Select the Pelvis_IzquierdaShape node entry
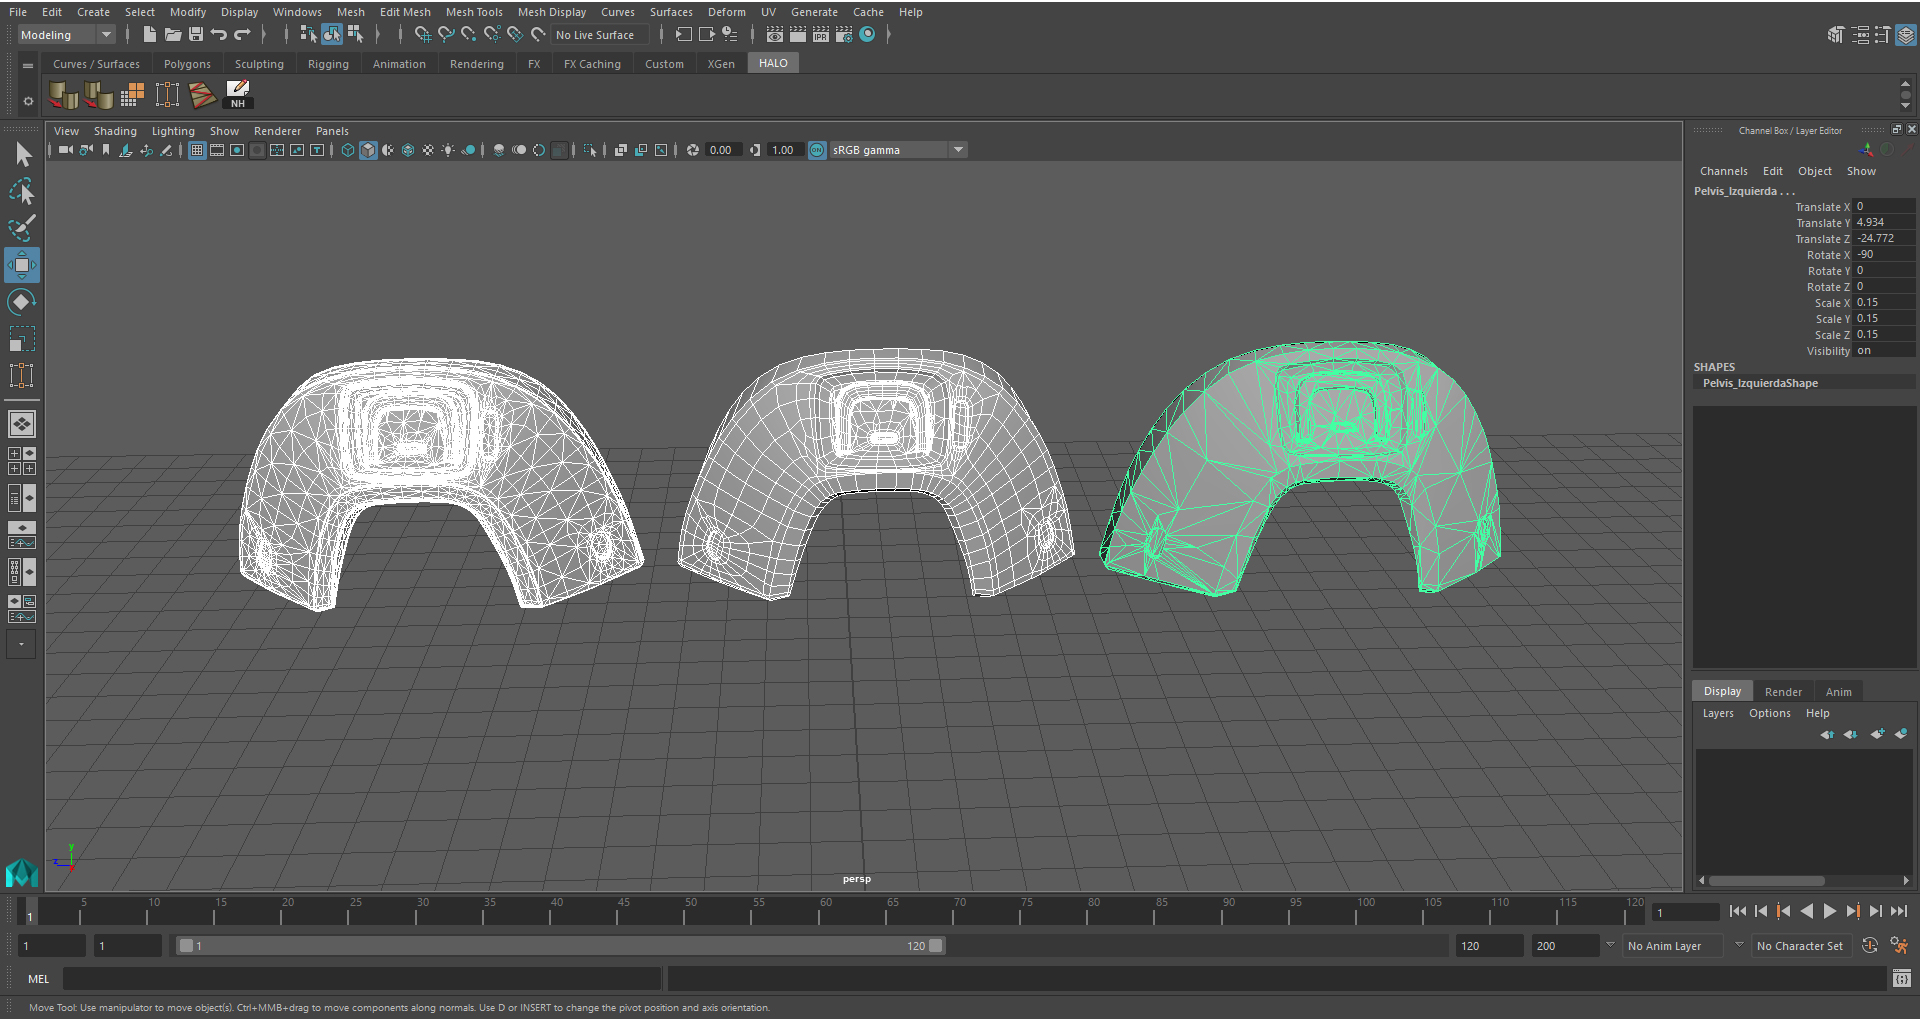 point(1760,383)
